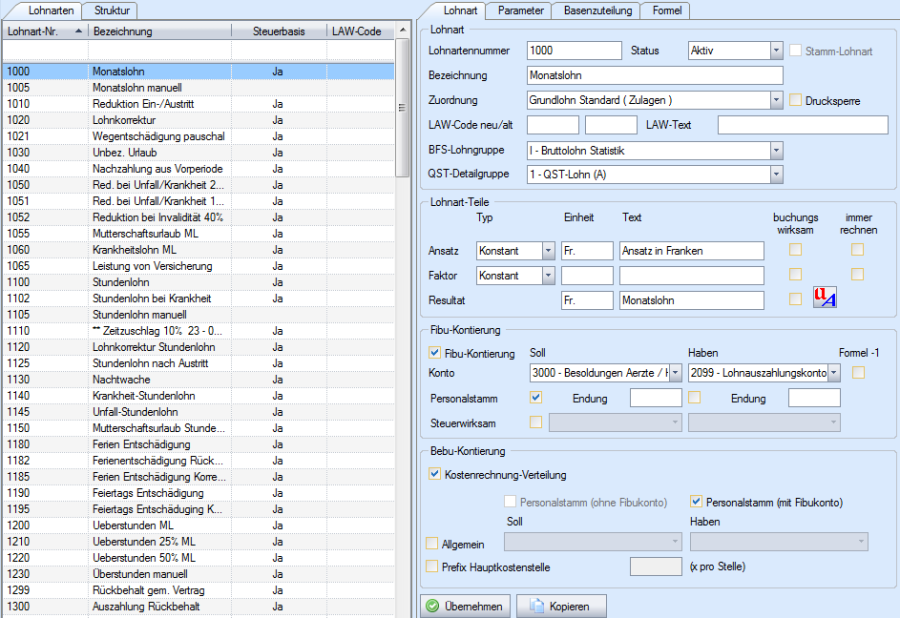This screenshot has width=900, height=618.
Task: Click the list scrollbar up arrow
Action: coord(402,30)
